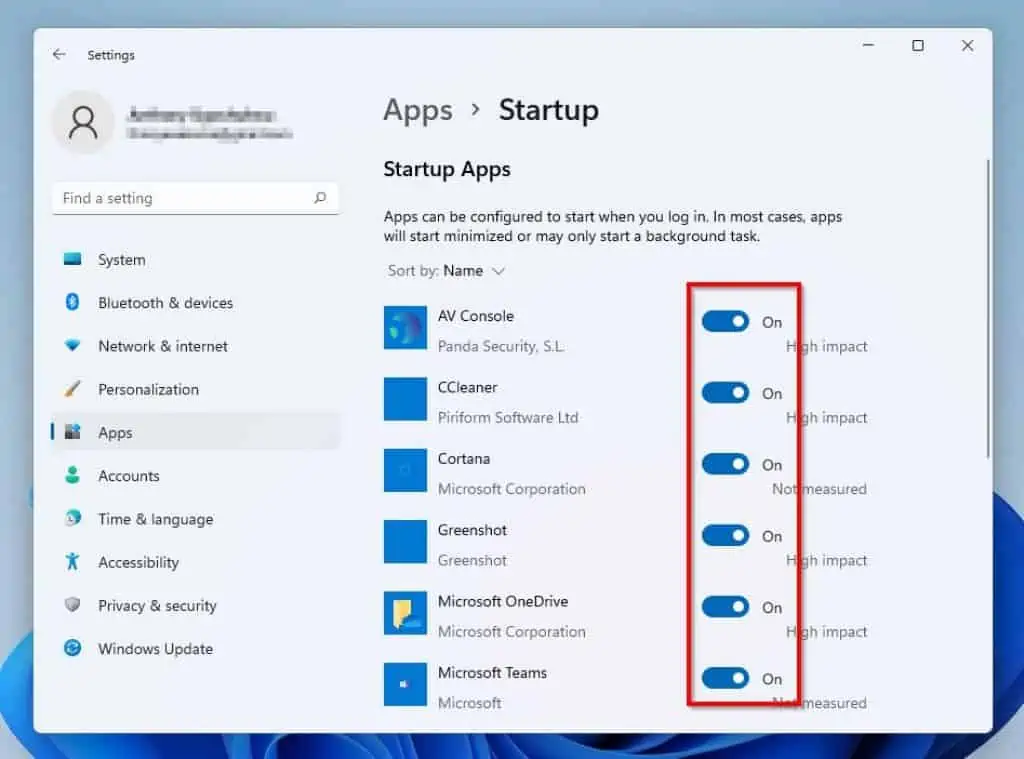
Task: Click Apps in the breadcrumb header
Action: [x=417, y=110]
